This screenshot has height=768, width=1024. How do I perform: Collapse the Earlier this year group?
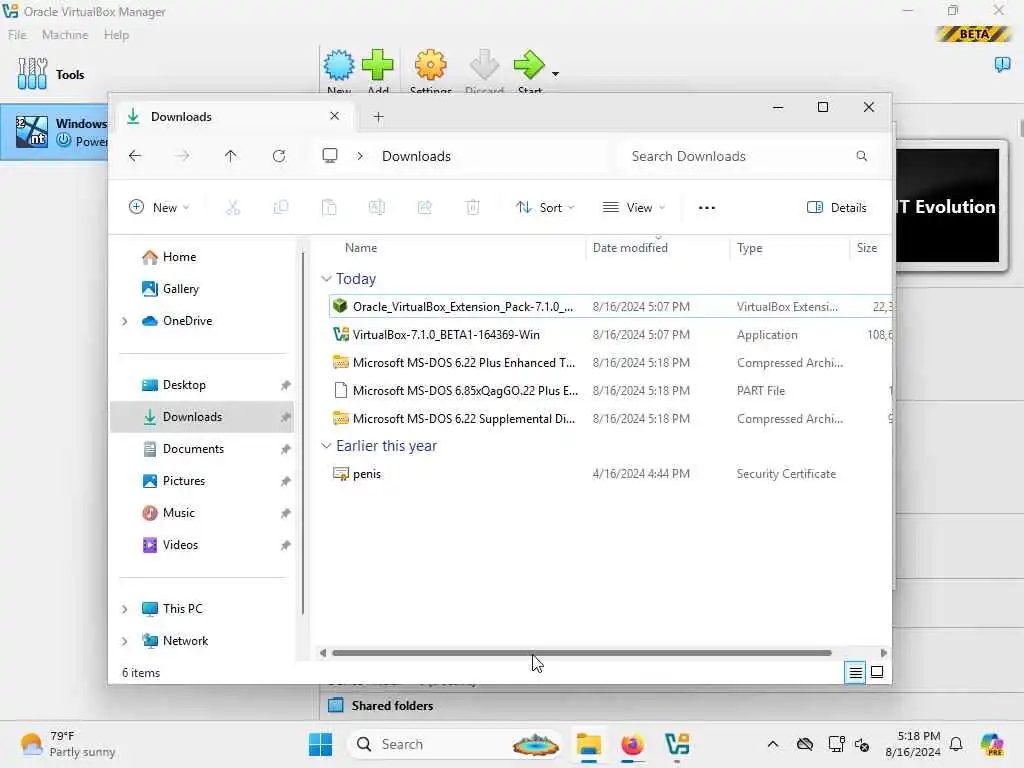pyautogui.click(x=327, y=446)
